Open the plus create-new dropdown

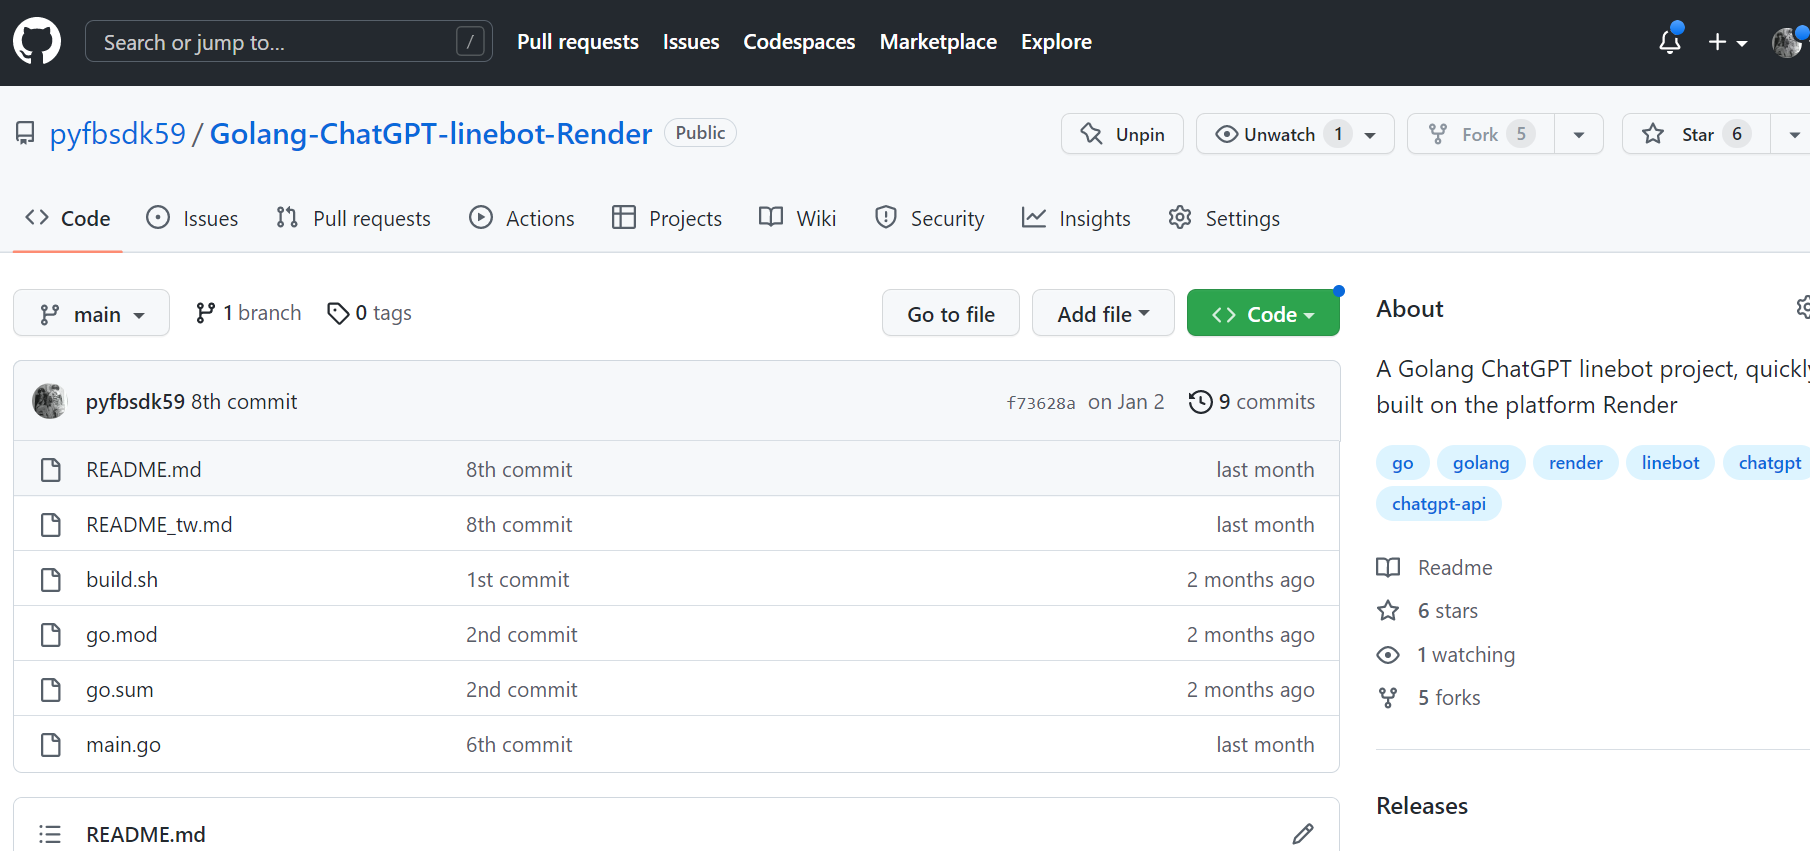coord(1727,42)
